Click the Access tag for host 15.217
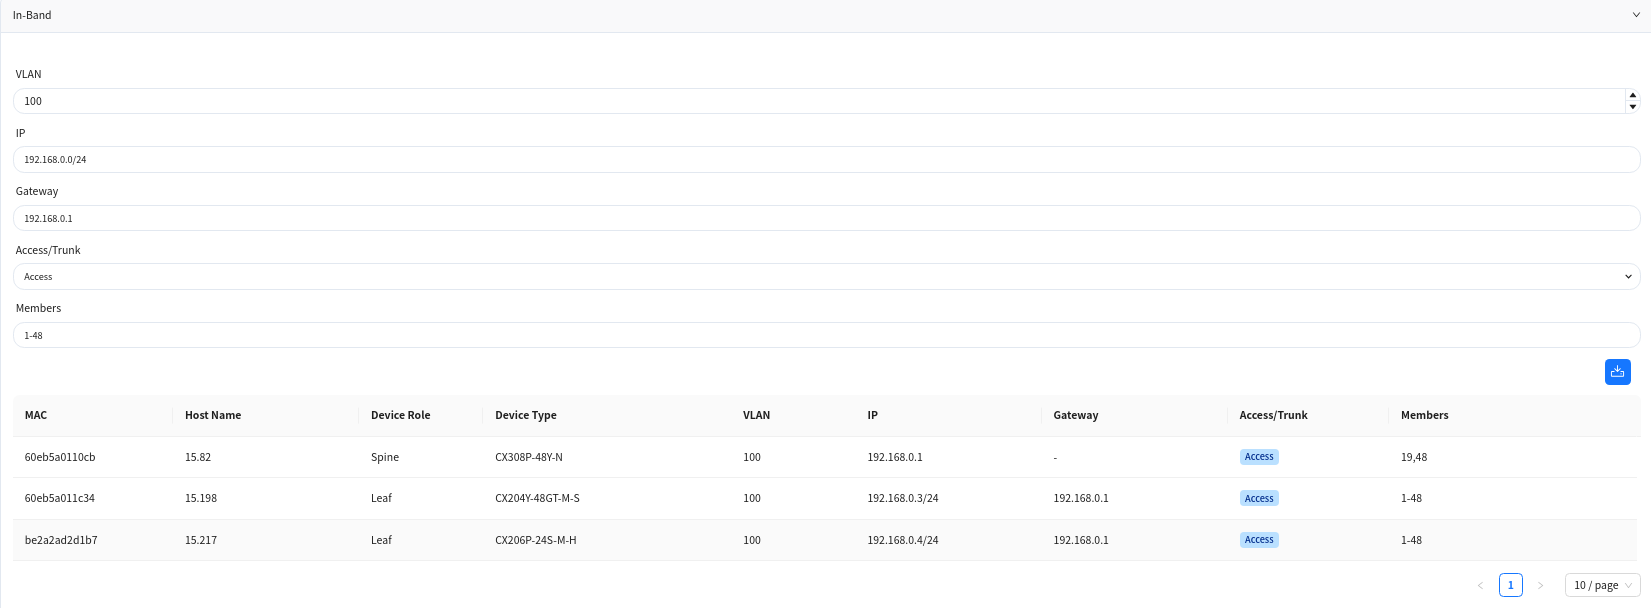 point(1259,540)
